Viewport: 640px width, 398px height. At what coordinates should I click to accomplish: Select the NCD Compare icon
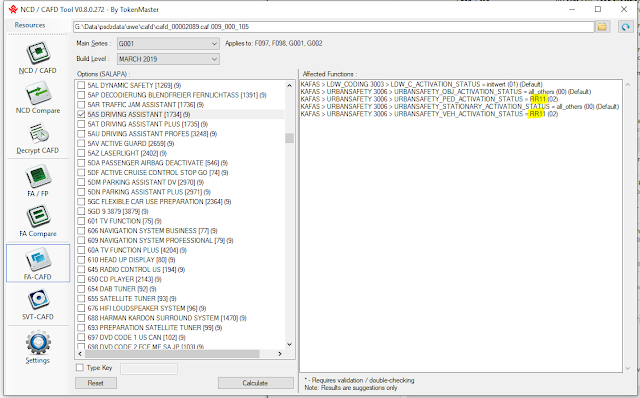tap(38, 98)
